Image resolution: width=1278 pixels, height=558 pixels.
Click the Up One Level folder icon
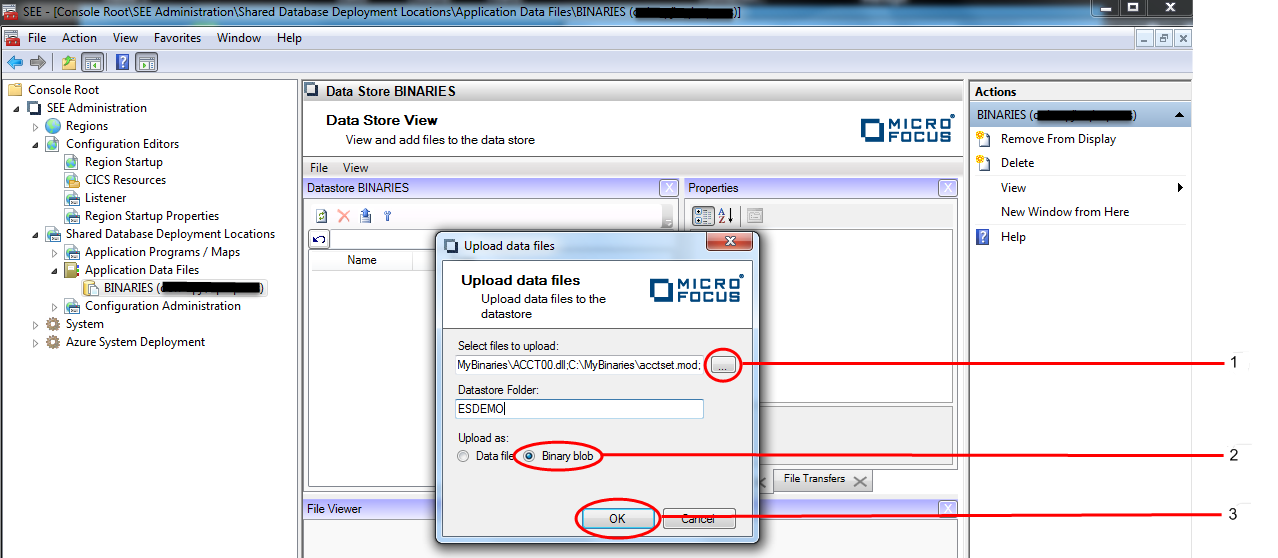68,62
